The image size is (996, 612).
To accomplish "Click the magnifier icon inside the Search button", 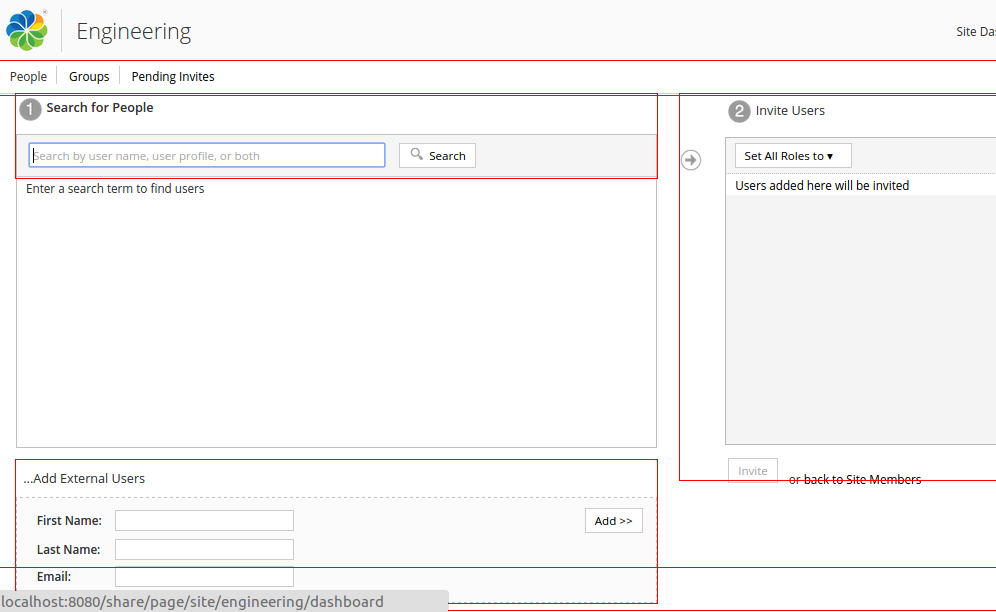I will (416, 155).
